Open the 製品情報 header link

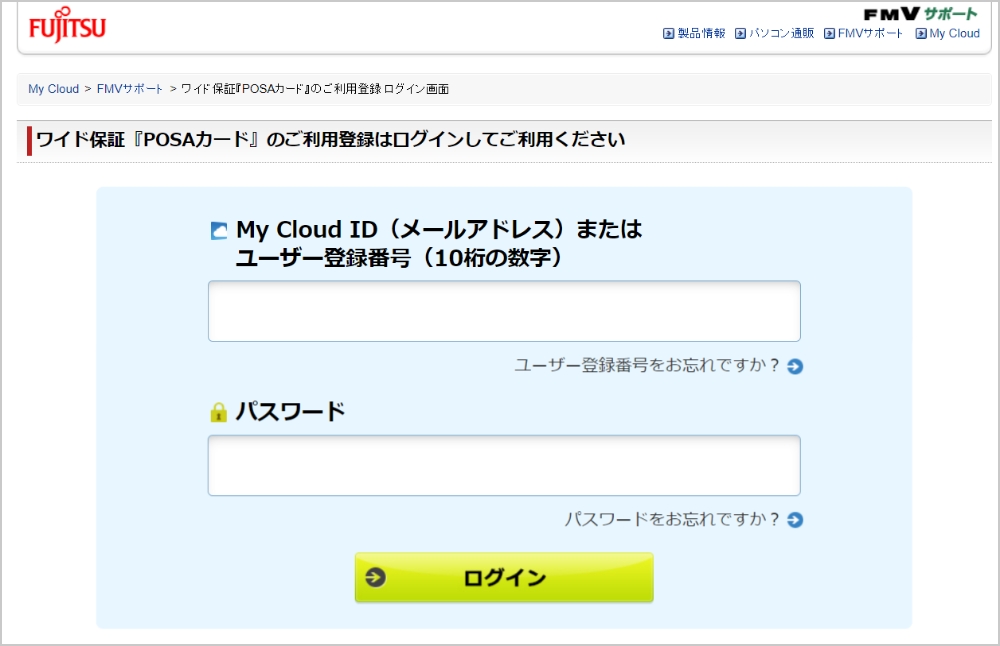pos(701,34)
